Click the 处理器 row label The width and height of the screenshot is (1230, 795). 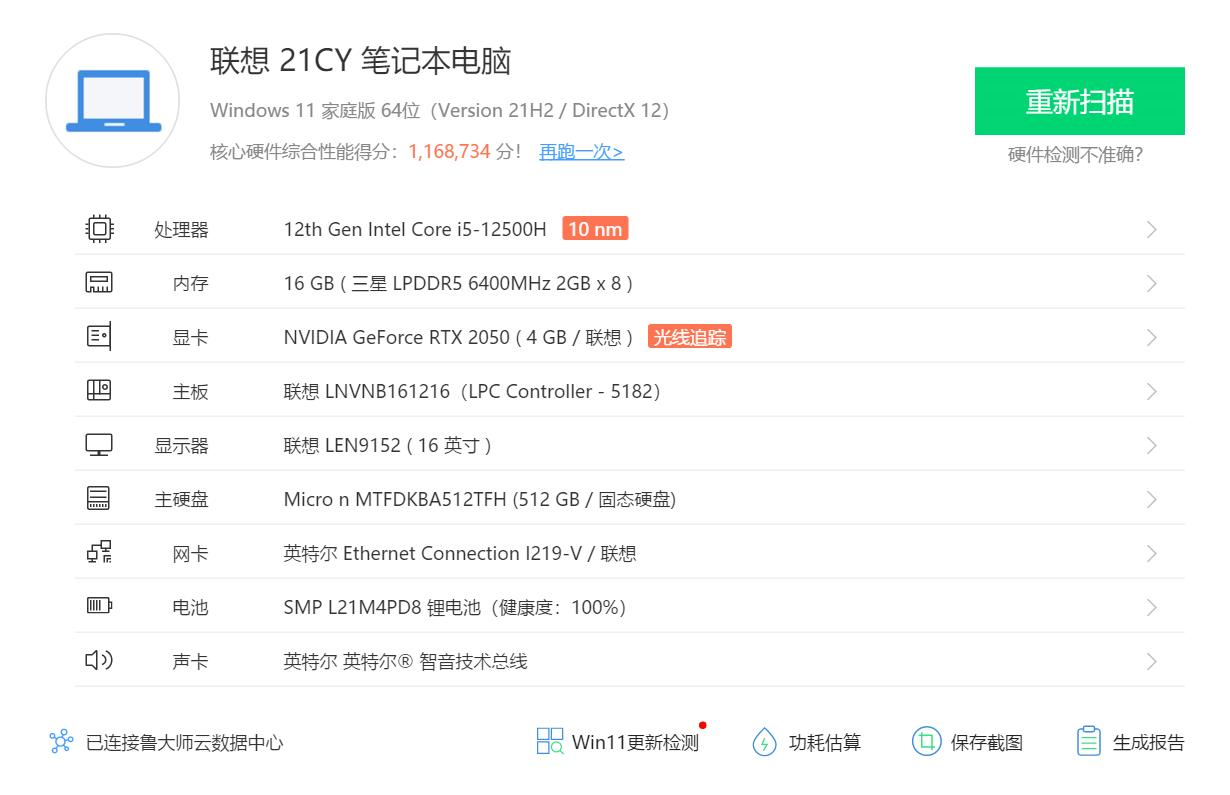(181, 230)
